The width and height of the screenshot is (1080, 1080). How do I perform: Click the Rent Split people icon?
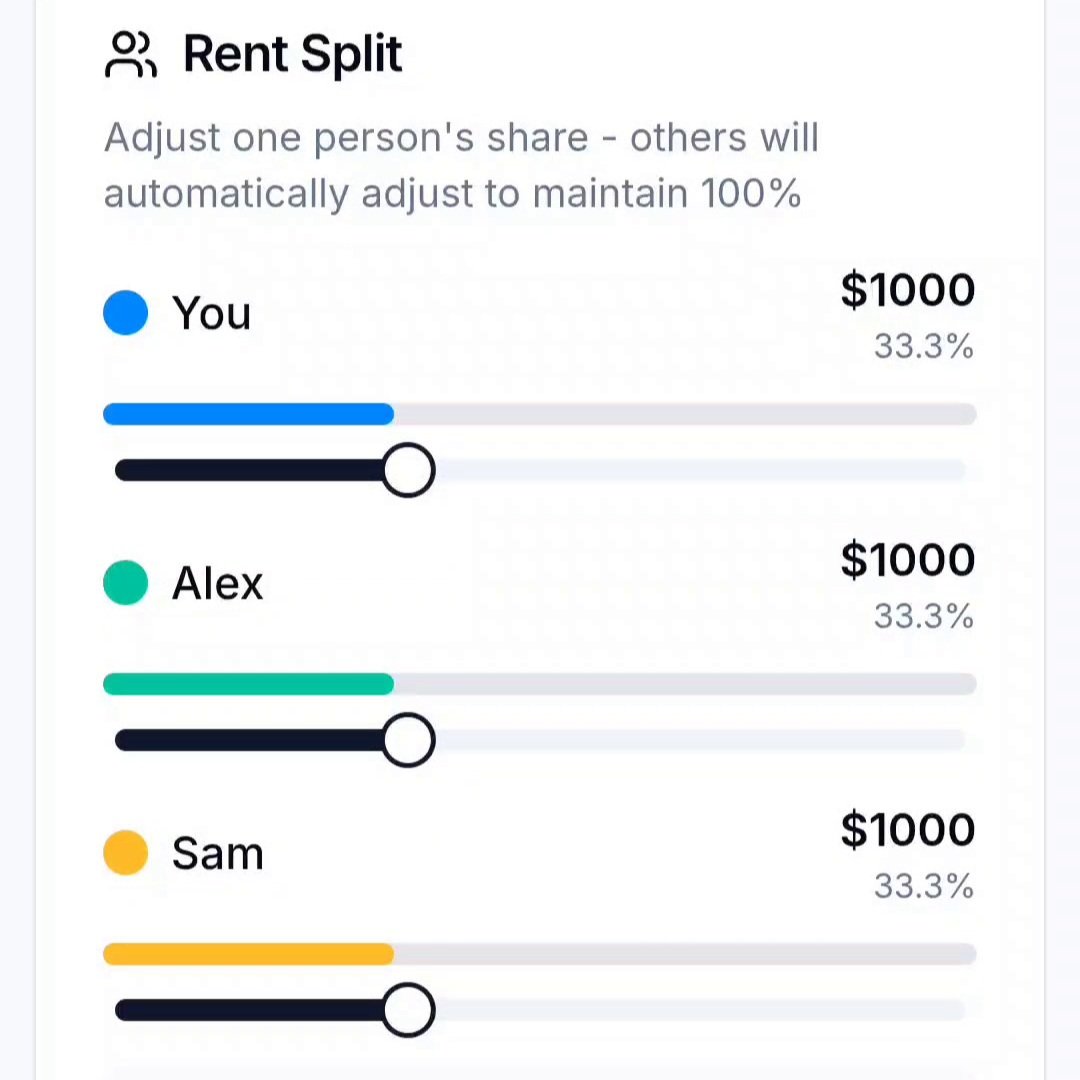(131, 54)
